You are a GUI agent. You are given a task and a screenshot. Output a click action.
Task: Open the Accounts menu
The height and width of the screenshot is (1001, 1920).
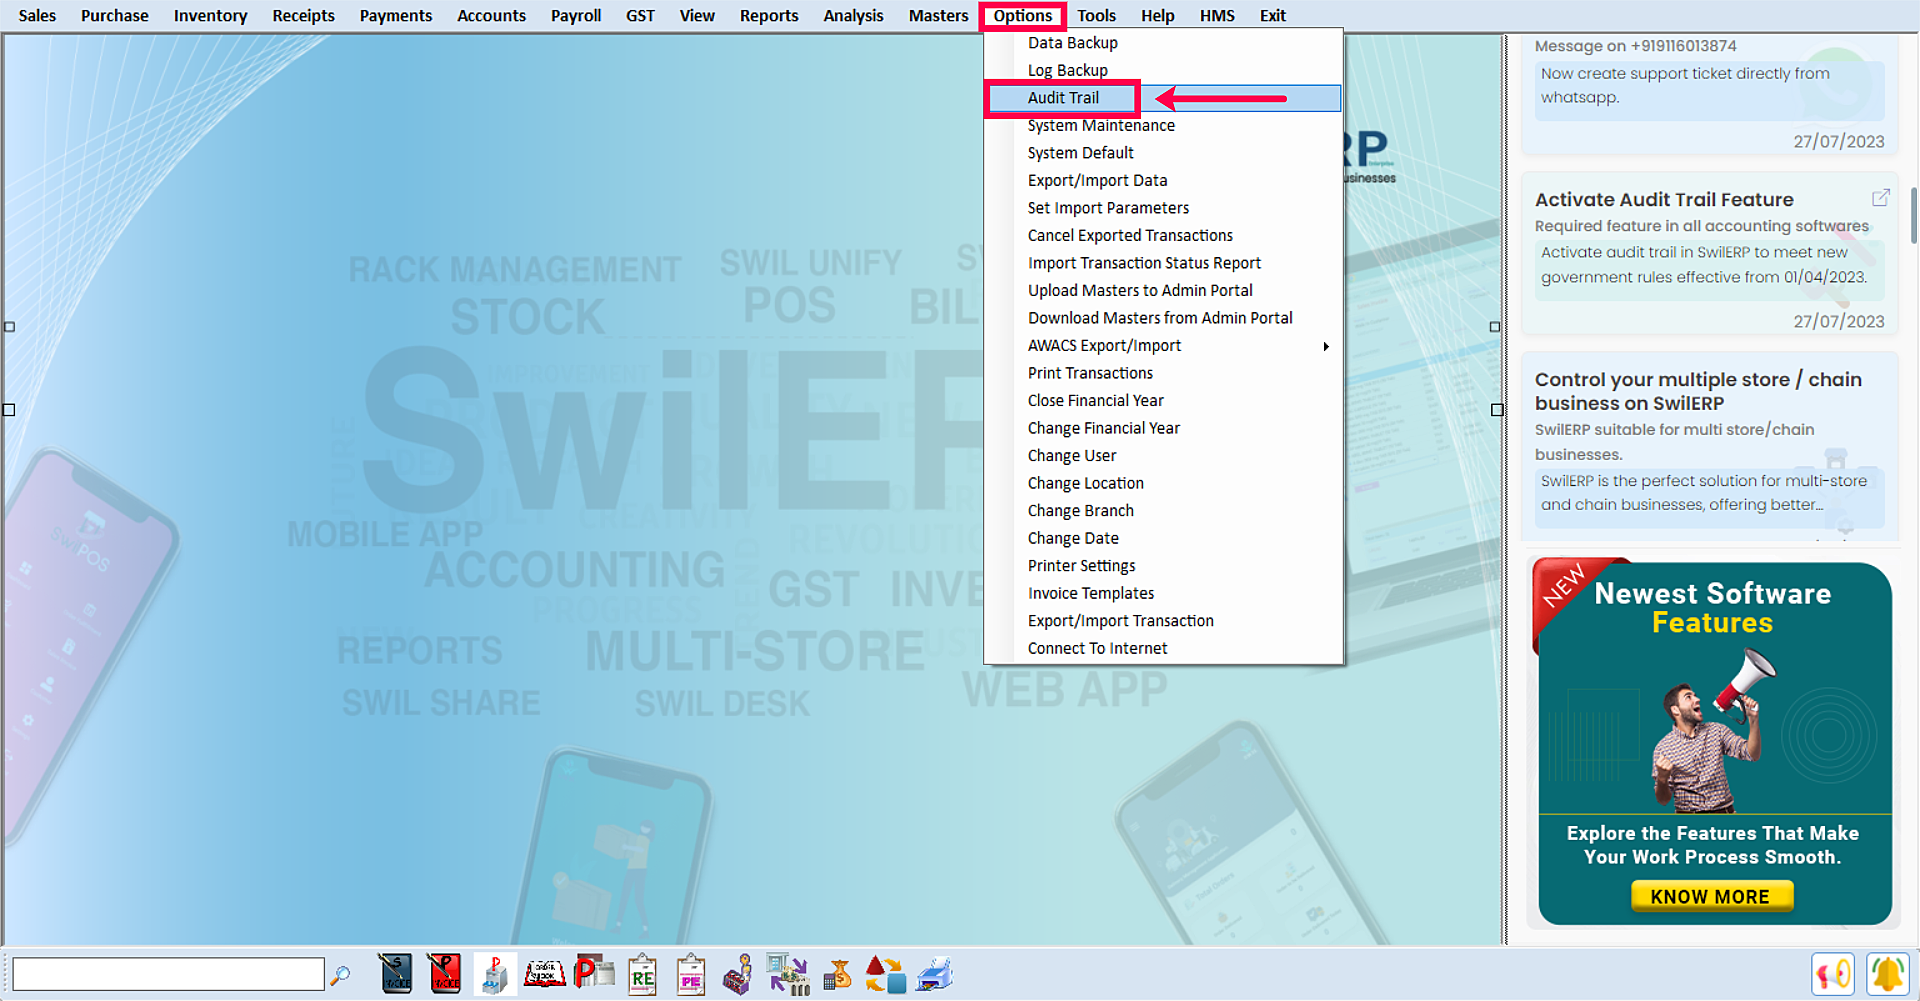pos(491,16)
